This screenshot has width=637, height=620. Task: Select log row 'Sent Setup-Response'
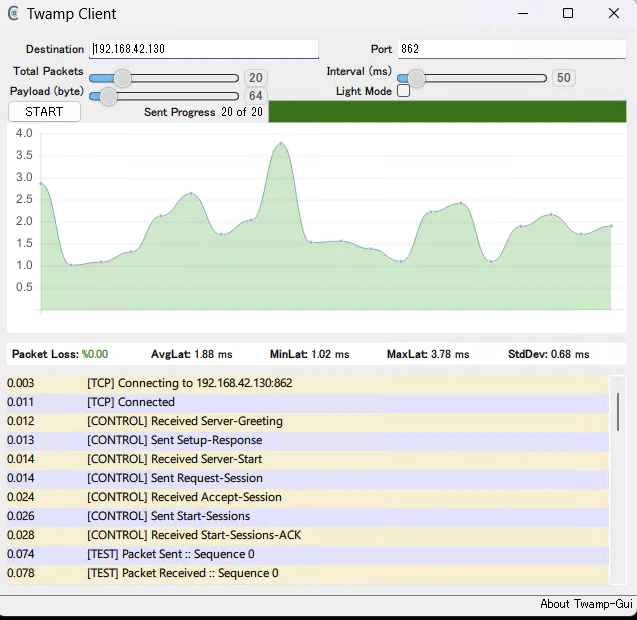[x=308, y=440]
